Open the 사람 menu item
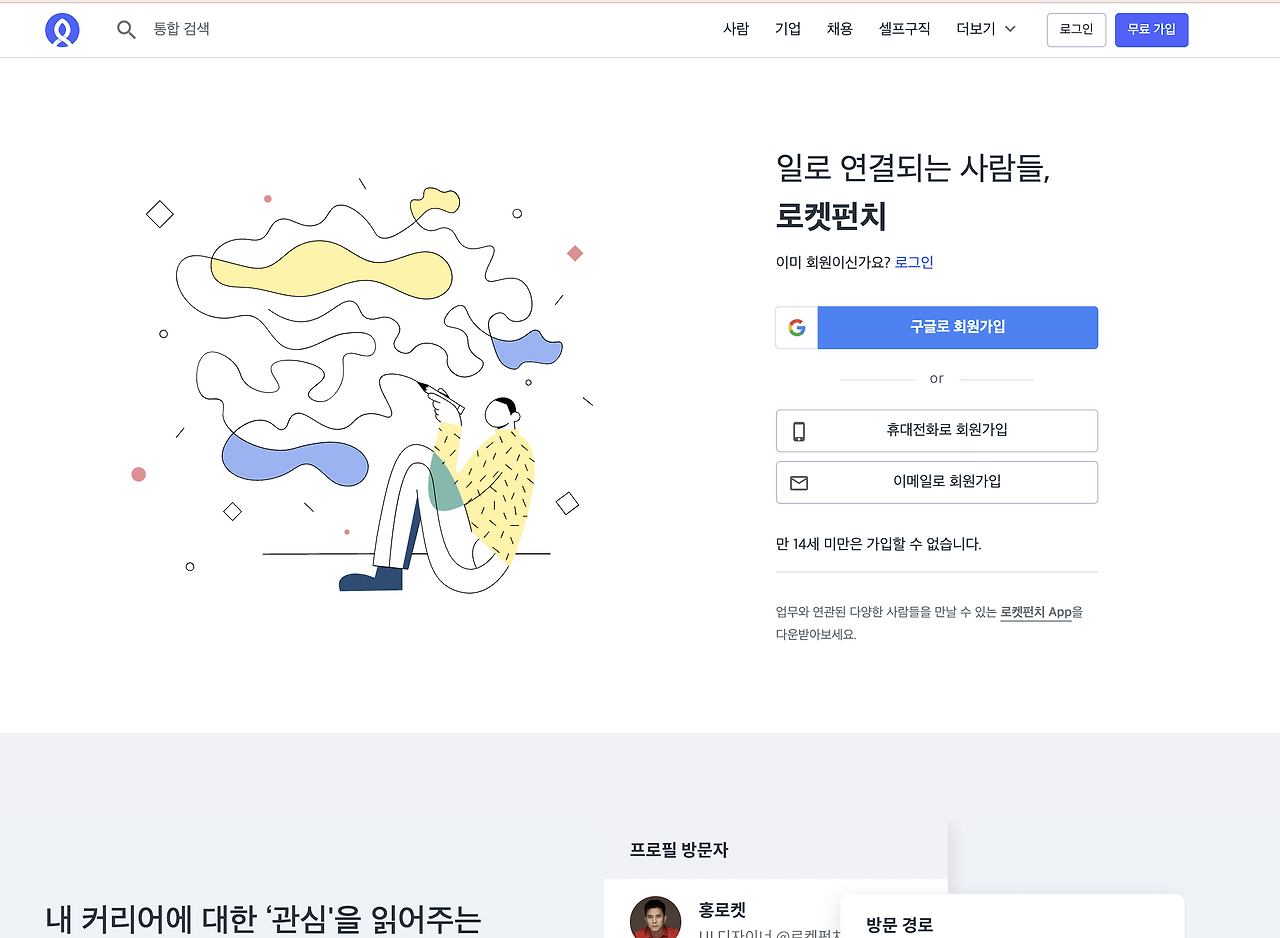1280x938 pixels. [x=736, y=29]
